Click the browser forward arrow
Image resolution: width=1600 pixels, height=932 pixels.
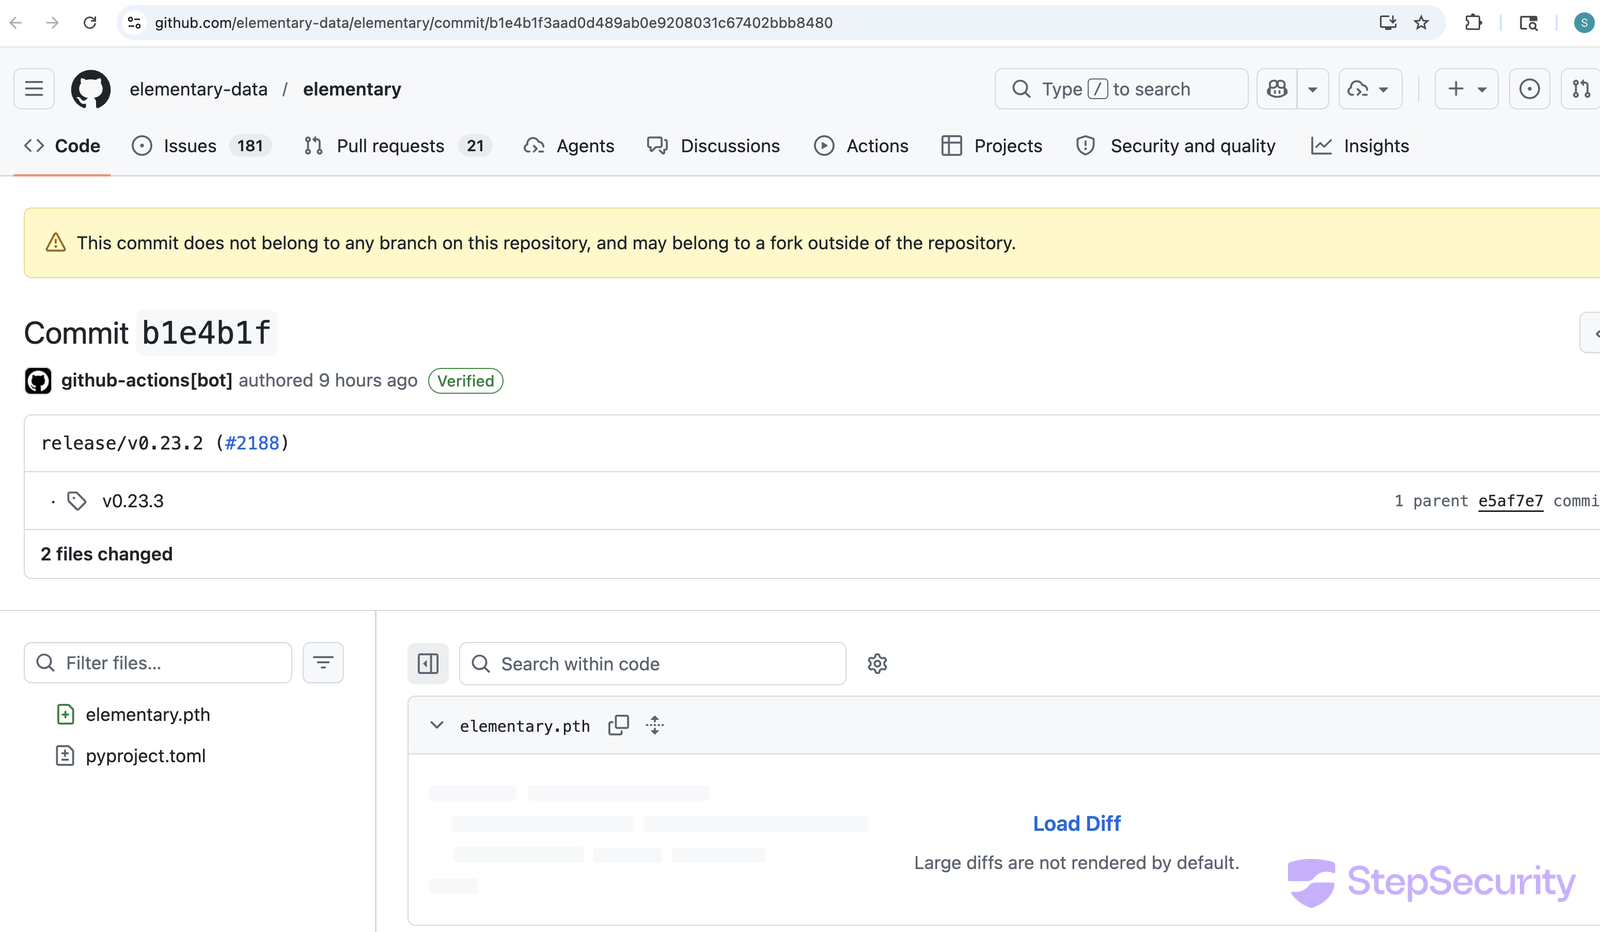click(x=52, y=22)
